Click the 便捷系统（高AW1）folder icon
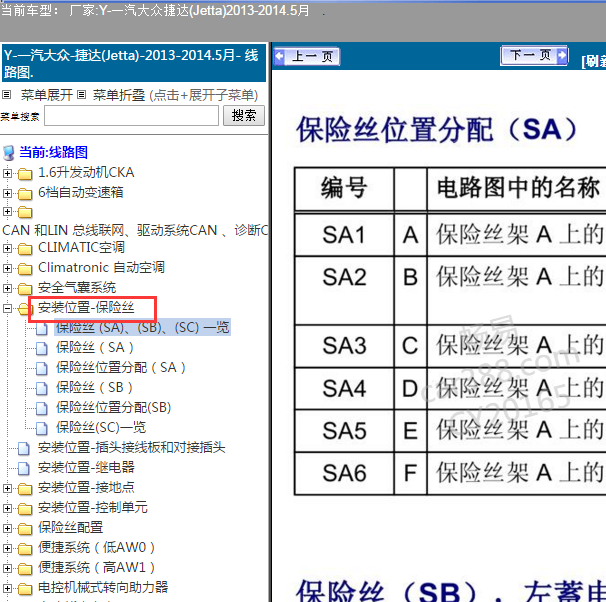Viewport: 606px width, 602px height. (25, 569)
